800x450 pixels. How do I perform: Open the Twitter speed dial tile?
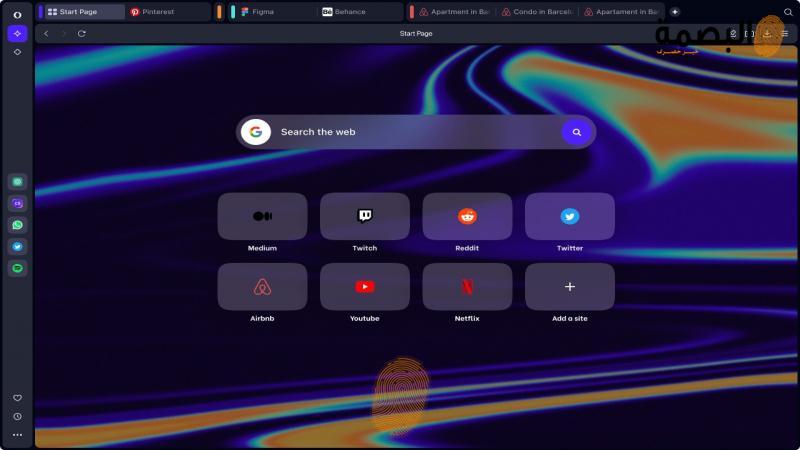coord(570,216)
